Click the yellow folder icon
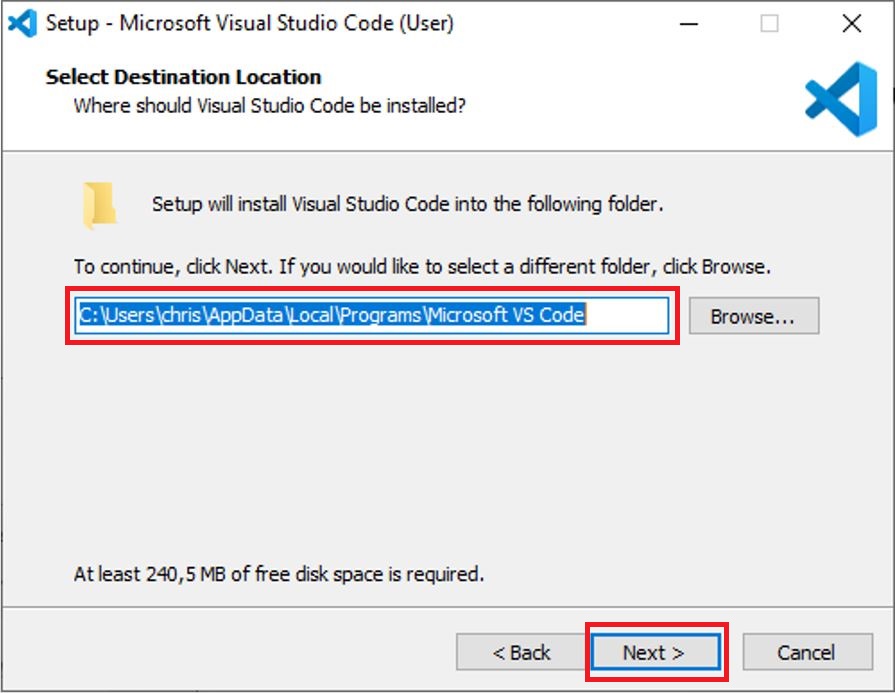 (x=99, y=205)
